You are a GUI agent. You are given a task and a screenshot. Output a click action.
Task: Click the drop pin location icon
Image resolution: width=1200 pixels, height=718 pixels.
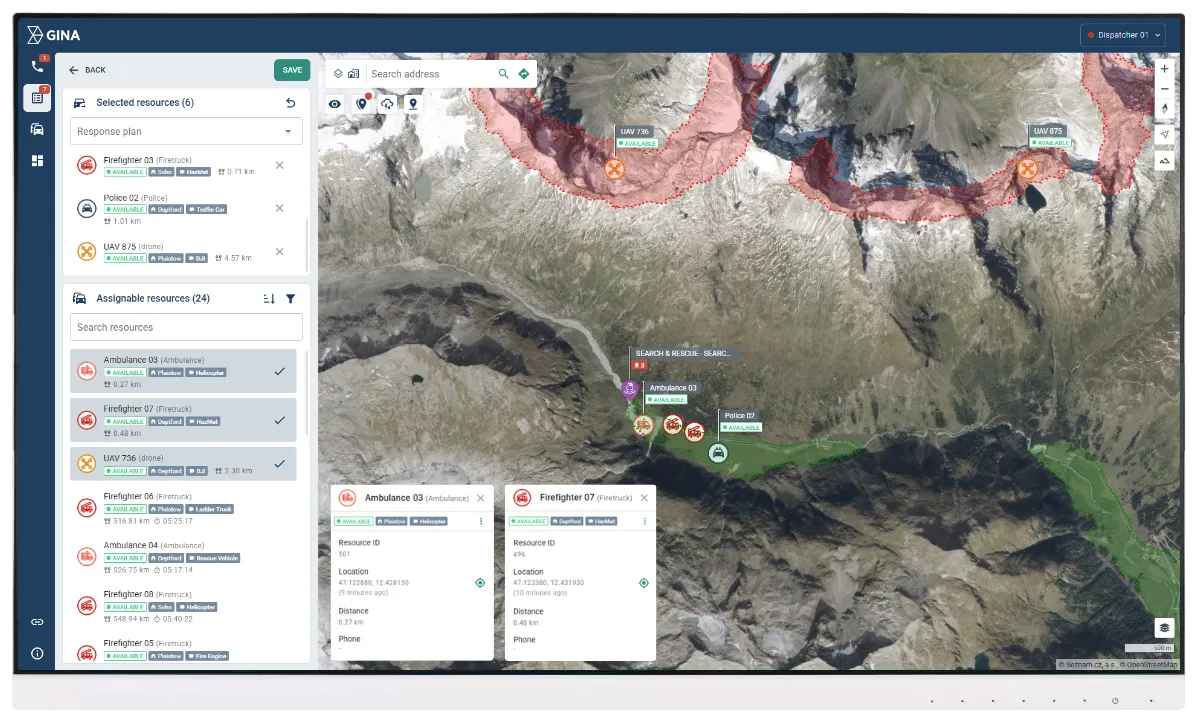coord(413,103)
